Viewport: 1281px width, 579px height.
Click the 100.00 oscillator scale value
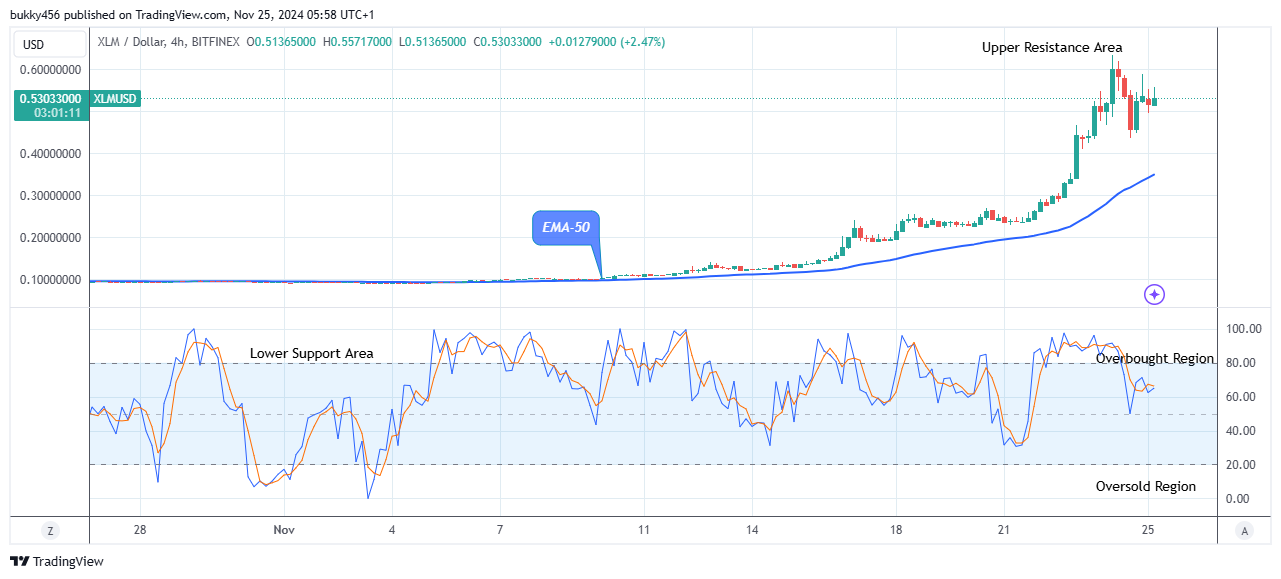click(x=1243, y=329)
